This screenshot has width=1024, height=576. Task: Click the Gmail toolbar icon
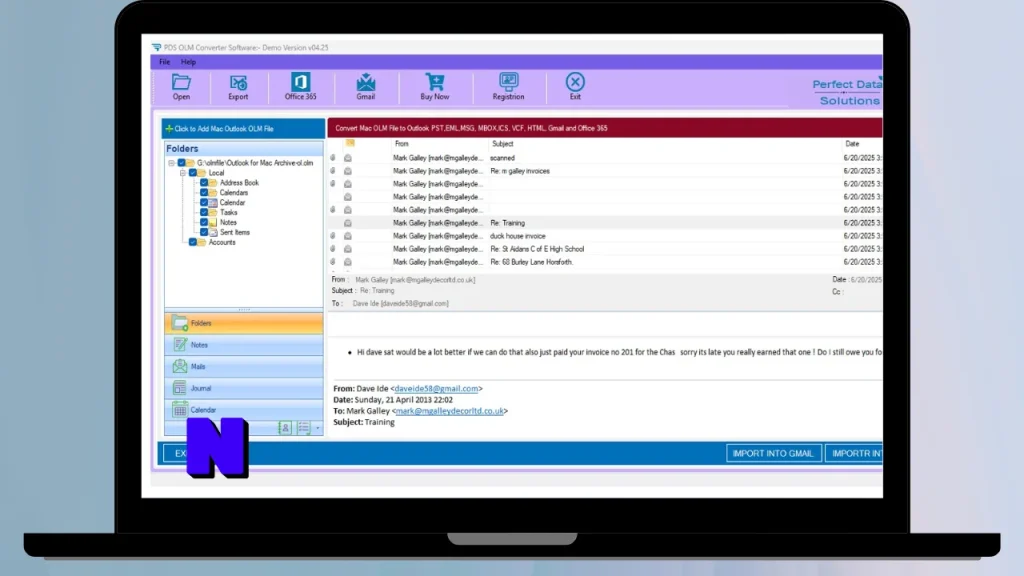(366, 87)
